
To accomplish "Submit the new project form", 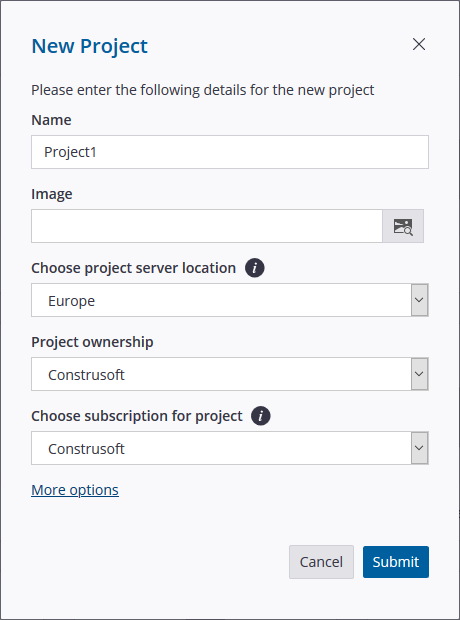I will (x=396, y=562).
